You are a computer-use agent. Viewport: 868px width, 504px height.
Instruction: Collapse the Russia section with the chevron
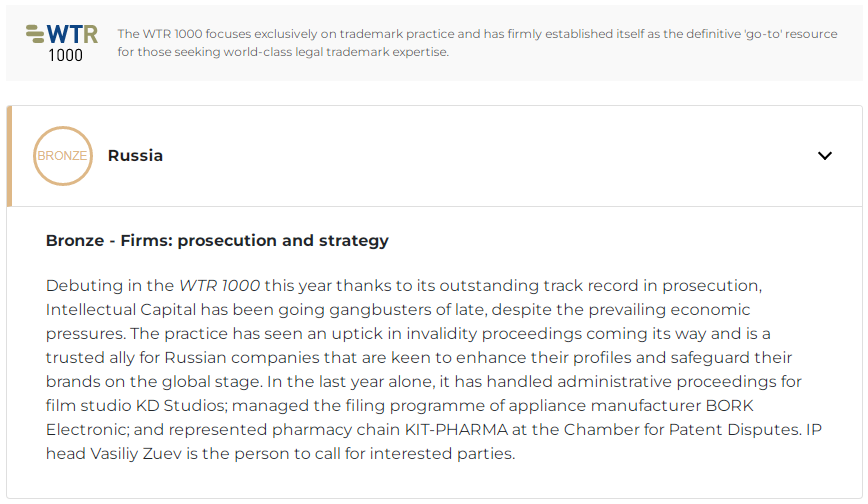[x=825, y=156]
